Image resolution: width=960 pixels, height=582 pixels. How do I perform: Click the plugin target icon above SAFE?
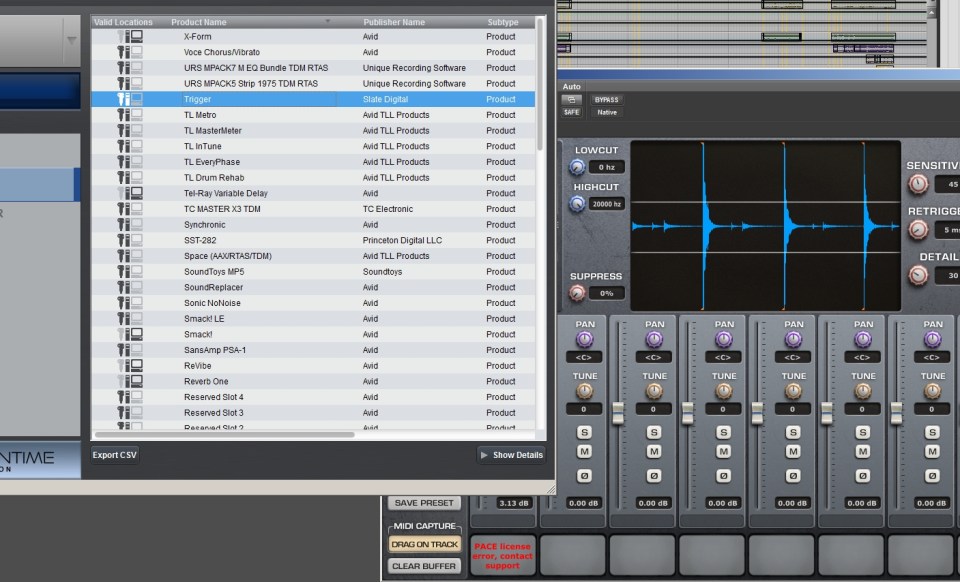coord(571,100)
